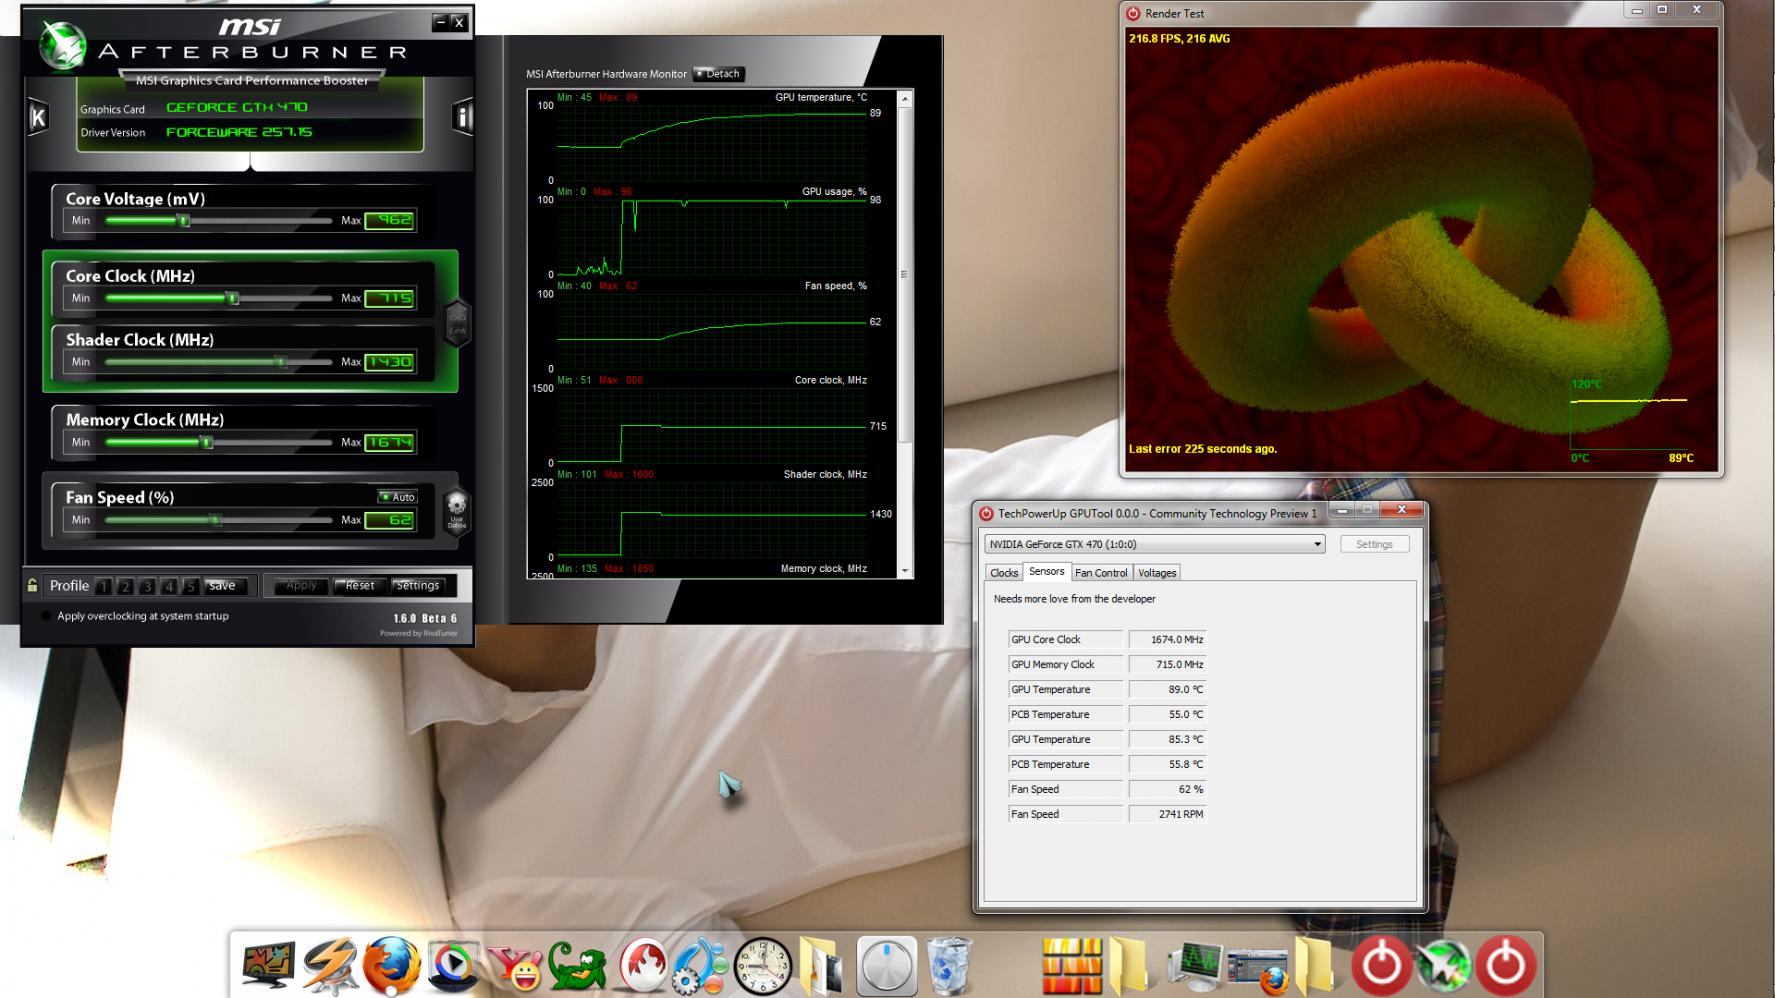Open the Afterburner info i button
This screenshot has height=998, width=1775.
pos(462,117)
